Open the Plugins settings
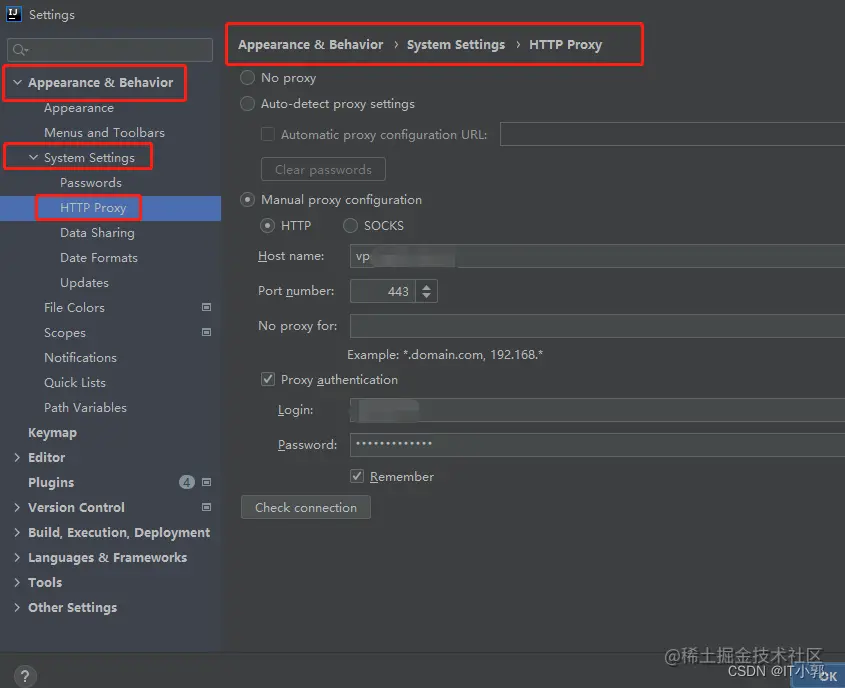This screenshot has height=688, width=845. coord(51,482)
